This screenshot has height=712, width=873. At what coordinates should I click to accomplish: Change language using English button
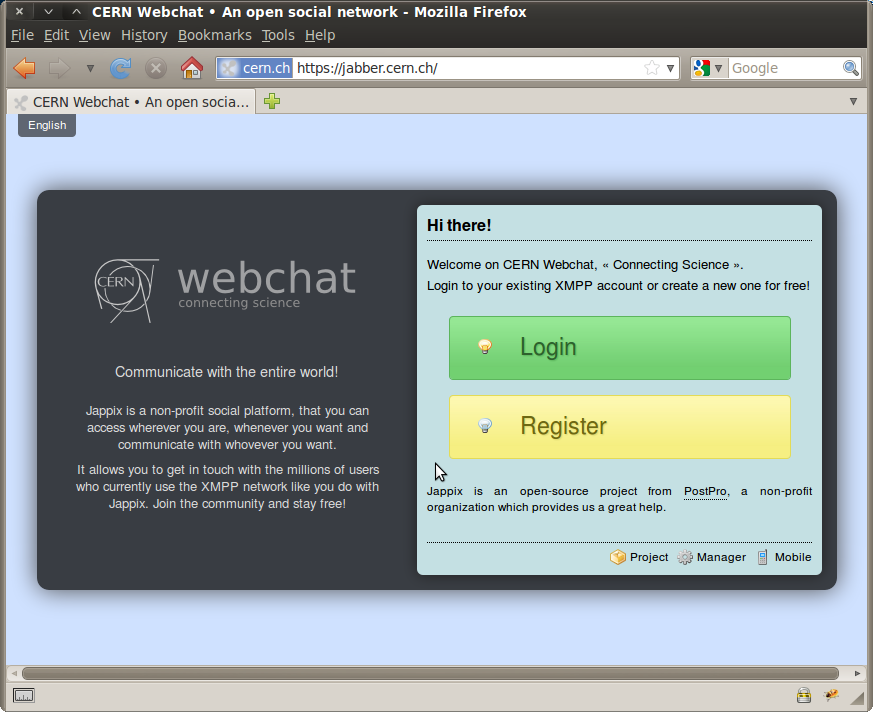pyautogui.click(x=47, y=125)
